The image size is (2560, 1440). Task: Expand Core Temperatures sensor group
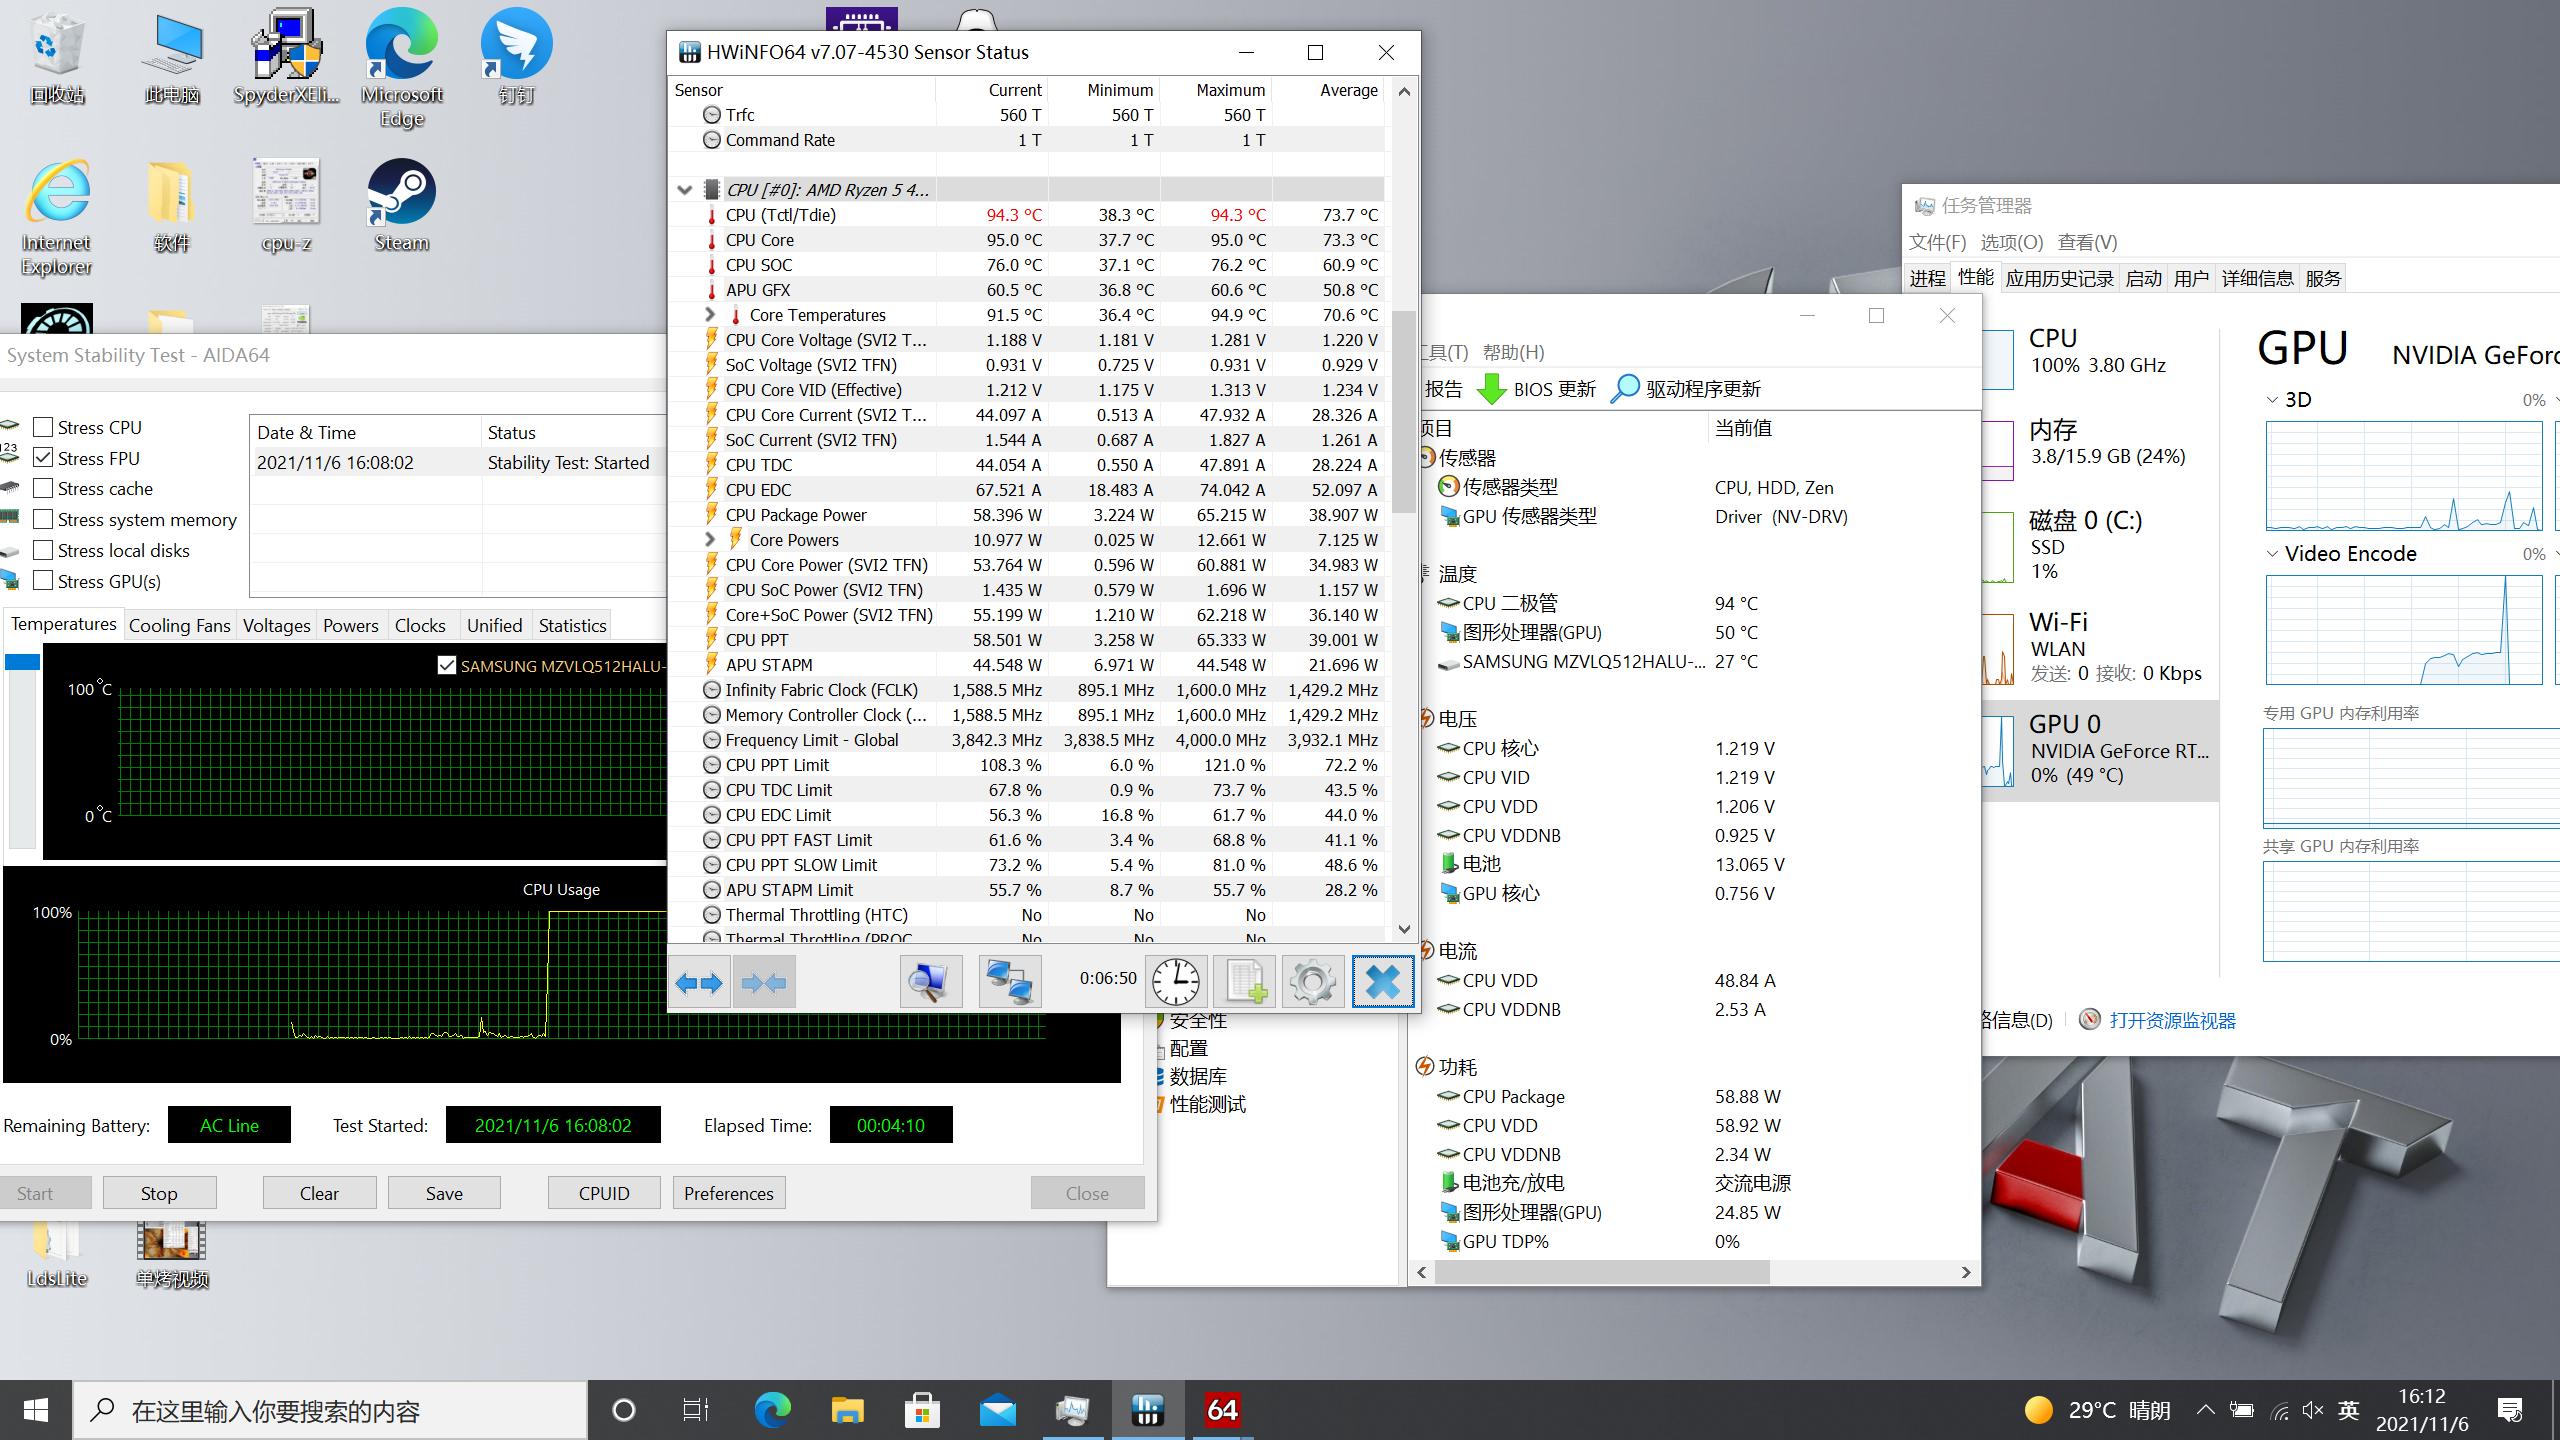pyautogui.click(x=710, y=315)
